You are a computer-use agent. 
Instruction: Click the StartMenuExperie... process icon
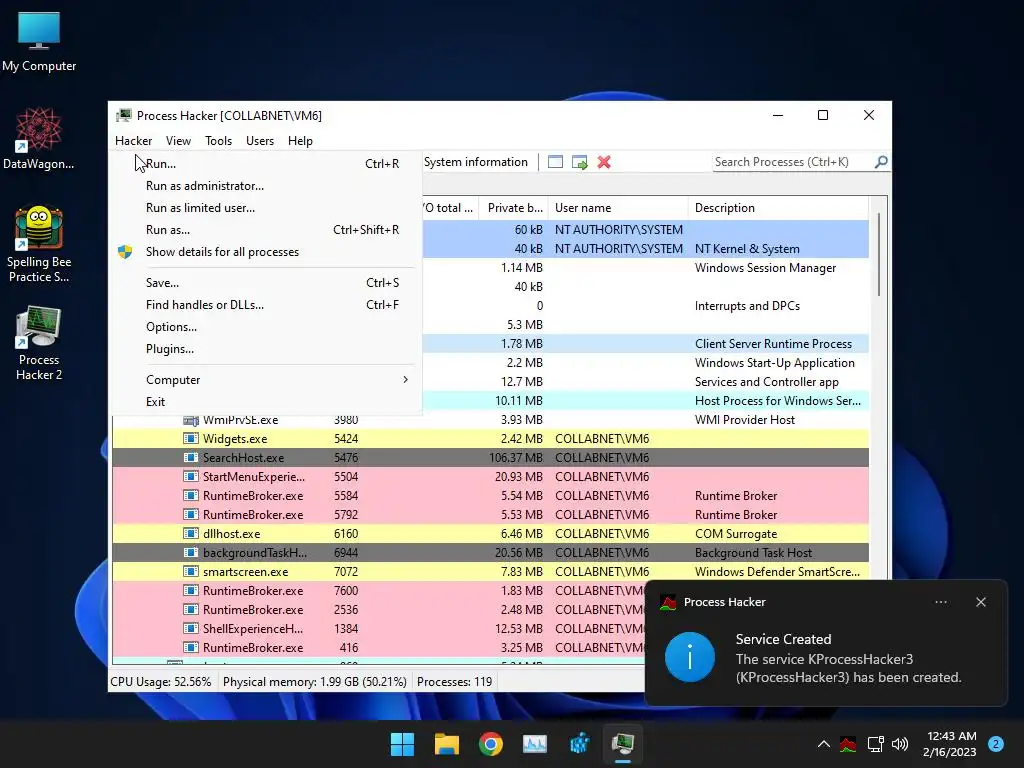[x=191, y=476]
